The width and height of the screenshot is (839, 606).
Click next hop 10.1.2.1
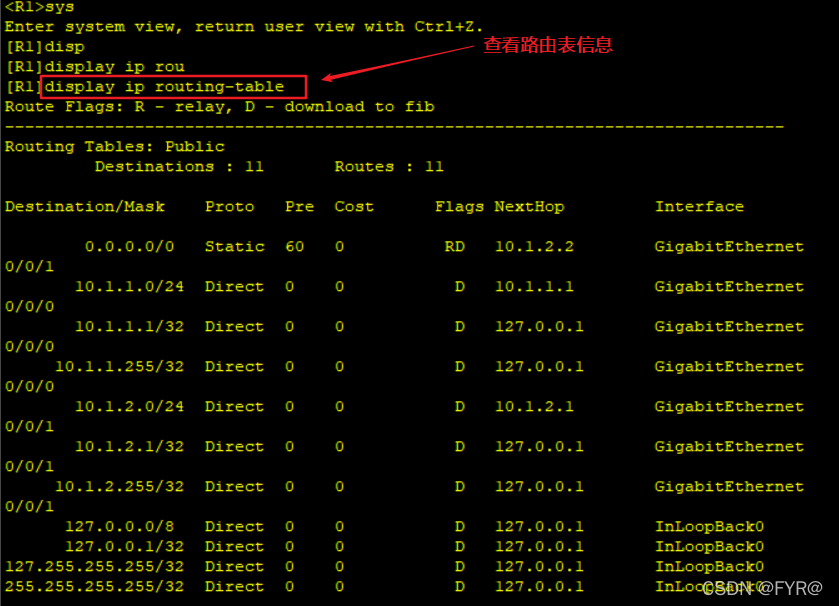pyautogui.click(x=534, y=407)
